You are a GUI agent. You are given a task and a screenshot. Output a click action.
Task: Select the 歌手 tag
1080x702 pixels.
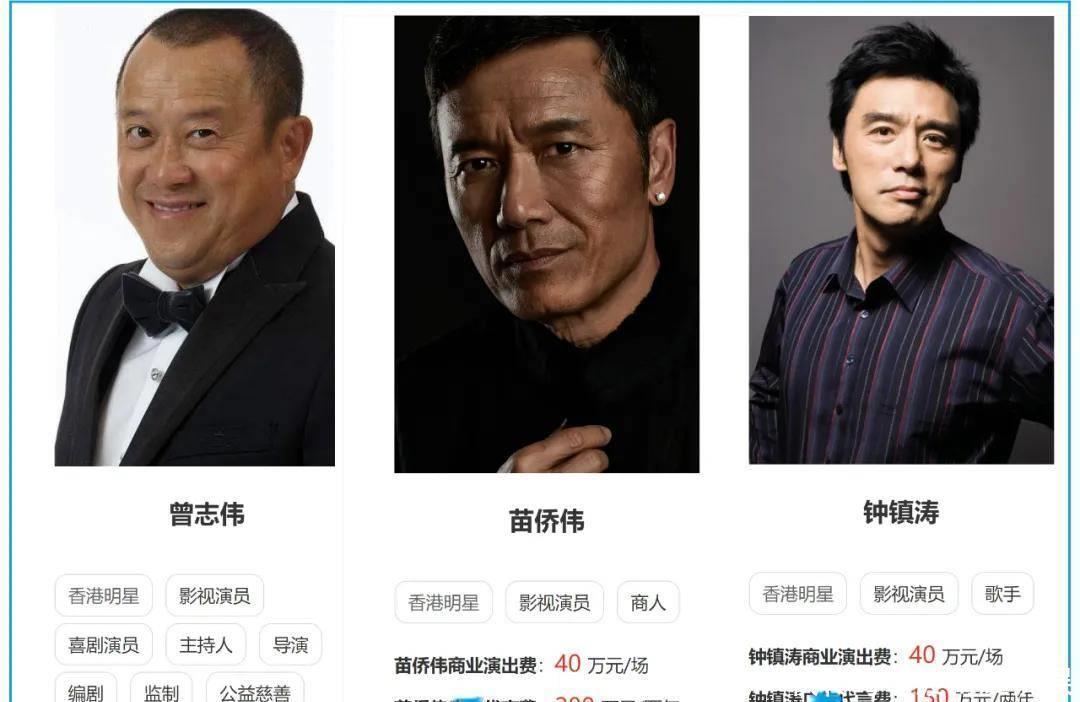click(x=1002, y=593)
